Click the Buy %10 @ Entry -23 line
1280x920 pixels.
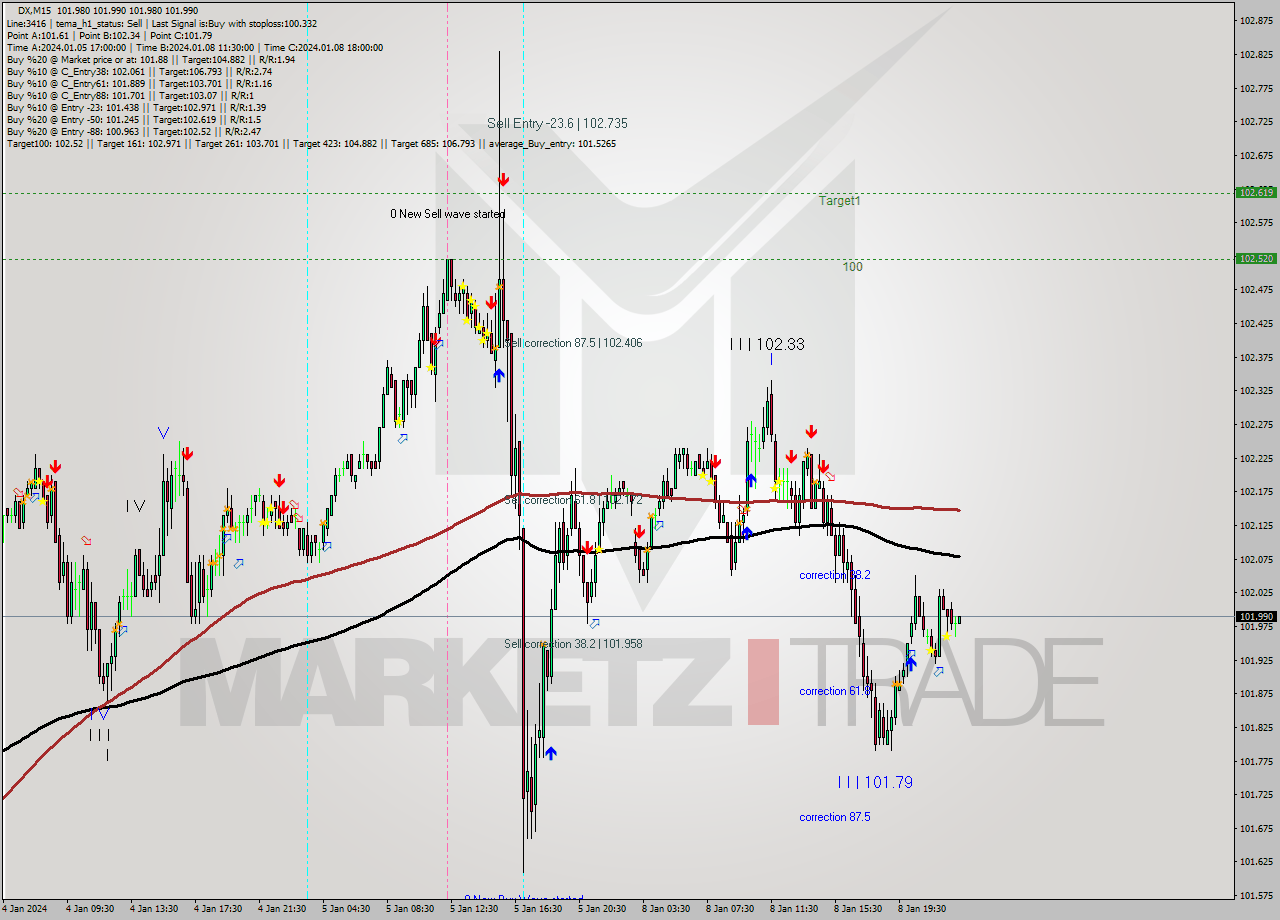[x=136, y=107]
